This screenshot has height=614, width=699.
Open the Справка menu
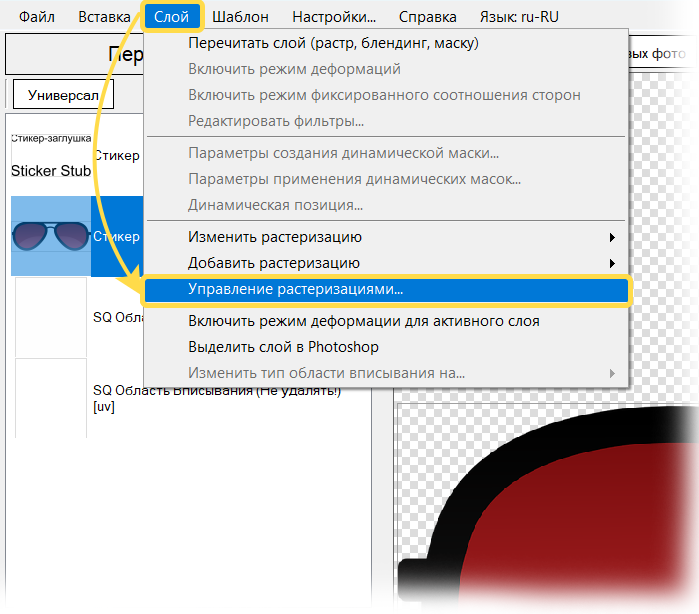pos(427,17)
